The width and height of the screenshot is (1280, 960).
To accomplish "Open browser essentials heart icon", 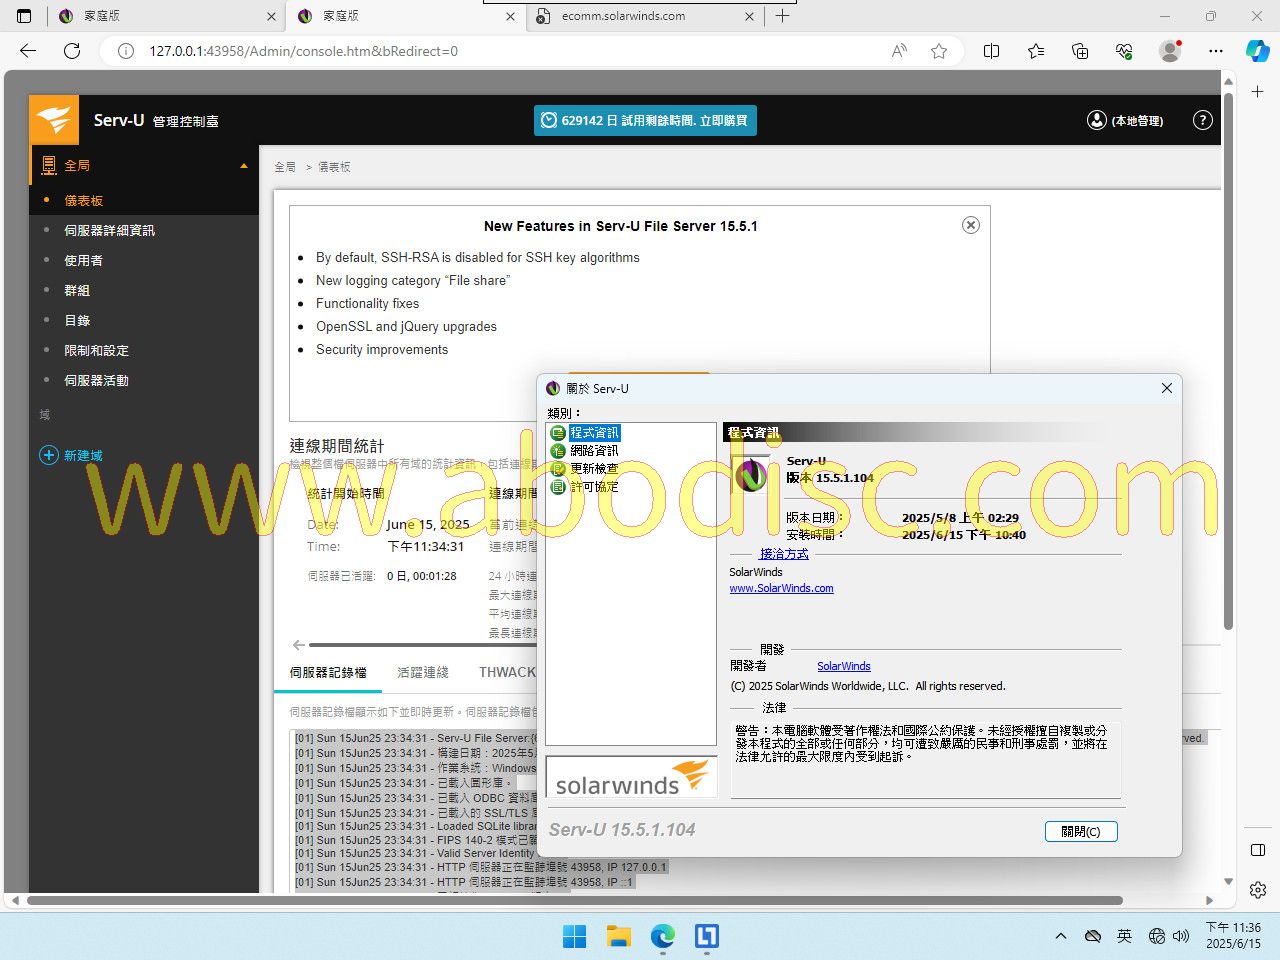I will 1124,51.
